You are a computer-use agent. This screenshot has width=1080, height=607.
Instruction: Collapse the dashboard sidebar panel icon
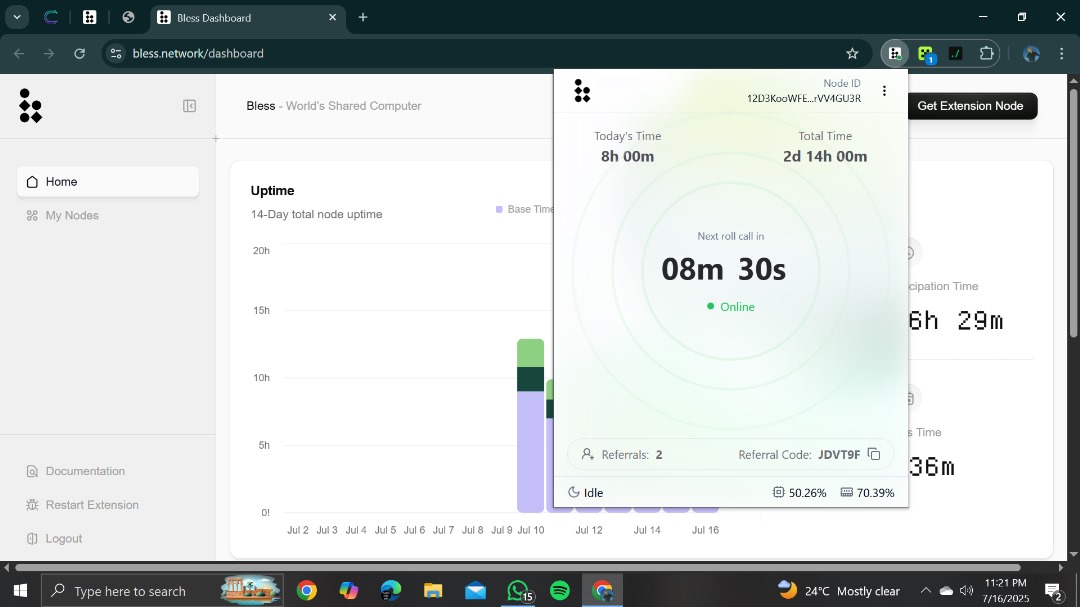189,106
